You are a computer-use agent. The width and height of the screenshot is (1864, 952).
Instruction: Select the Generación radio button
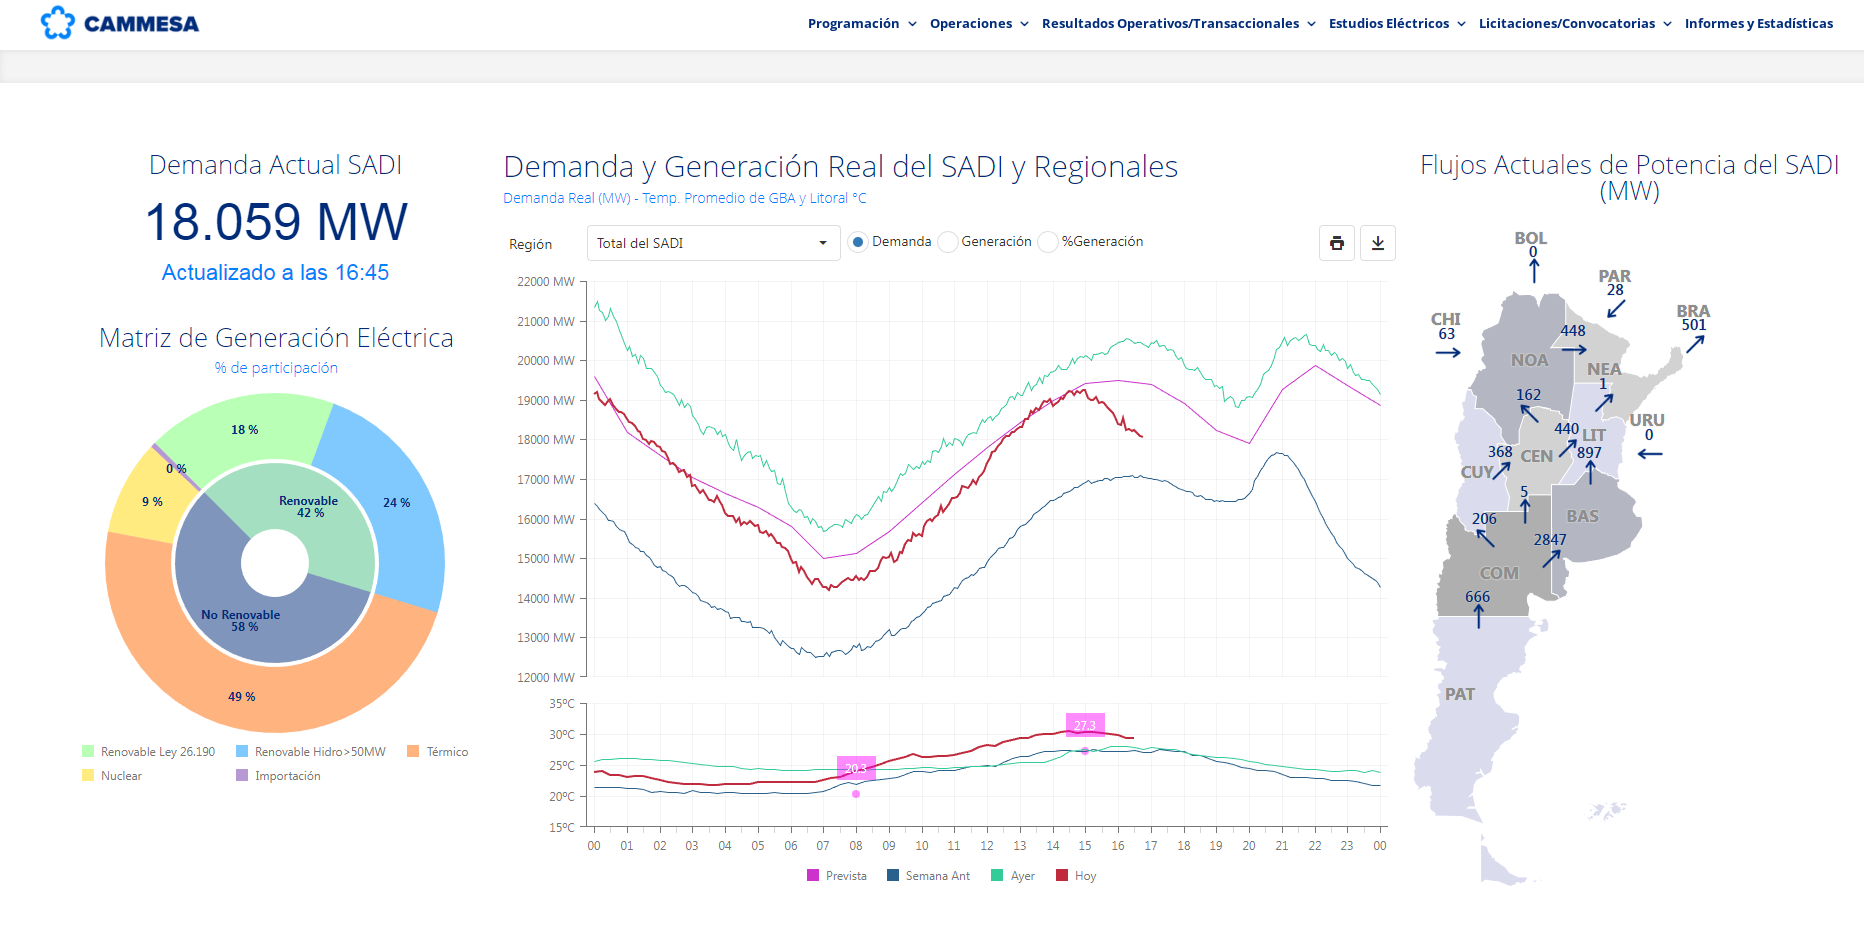947,242
